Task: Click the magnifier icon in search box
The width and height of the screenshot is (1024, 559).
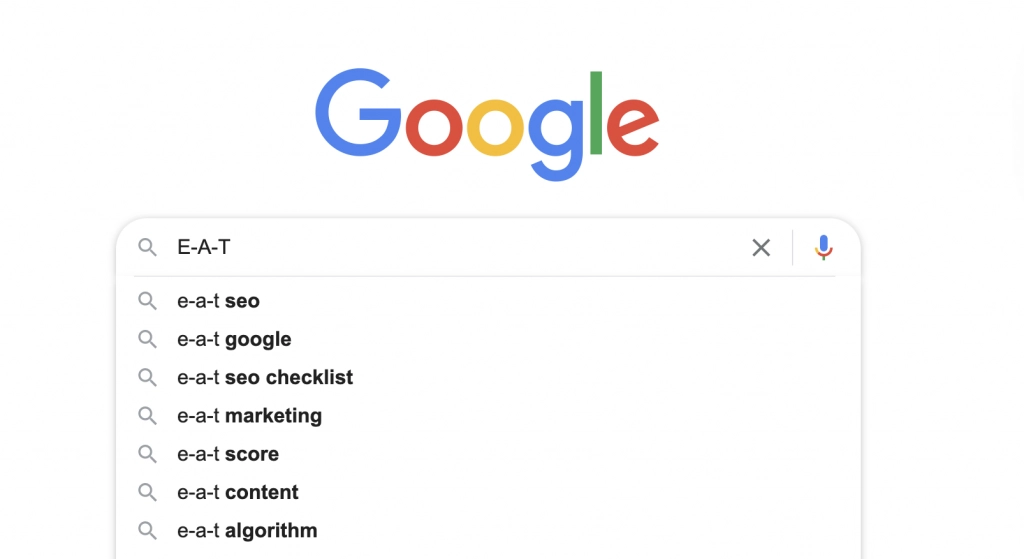Action: [x=148, y=248]
